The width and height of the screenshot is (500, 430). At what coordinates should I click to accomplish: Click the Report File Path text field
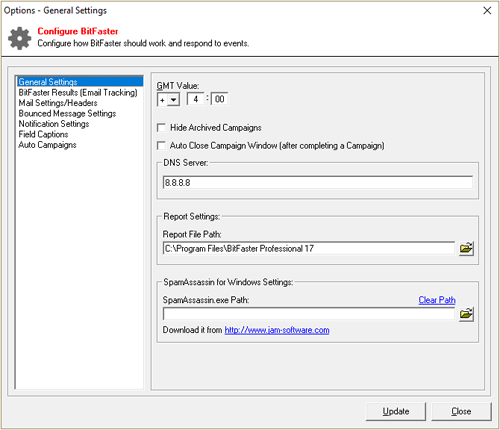pyautogui.click(x=309, y=248)
